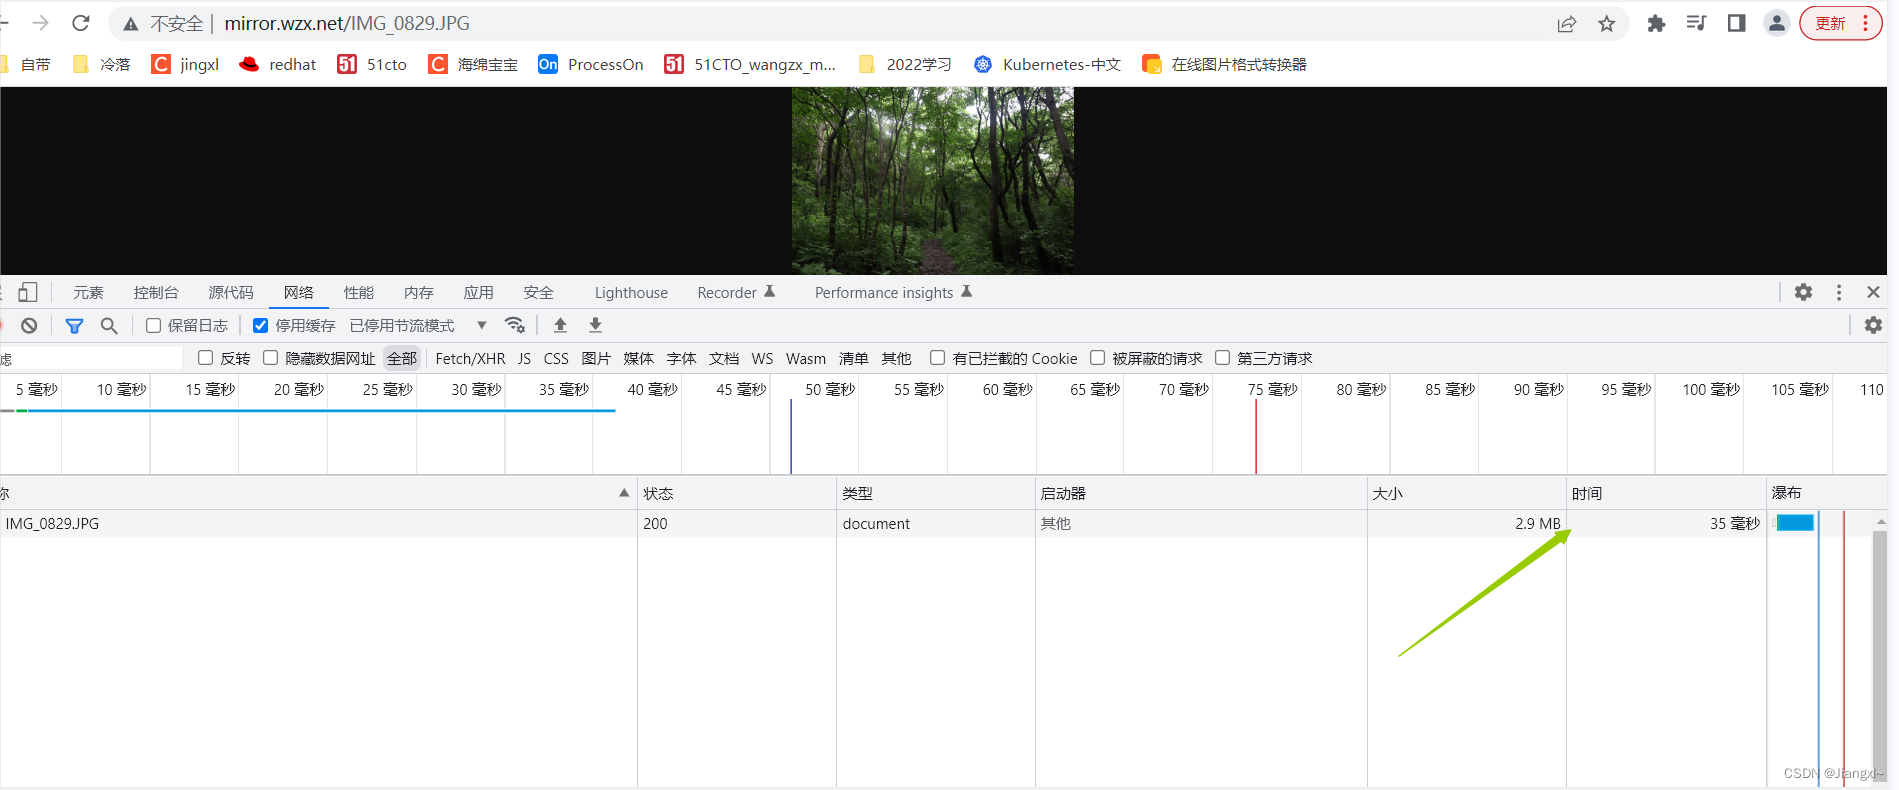The image size is (1899, 790).
Task: Click the forest image thumbnail
Action: [x=933, y=180]
